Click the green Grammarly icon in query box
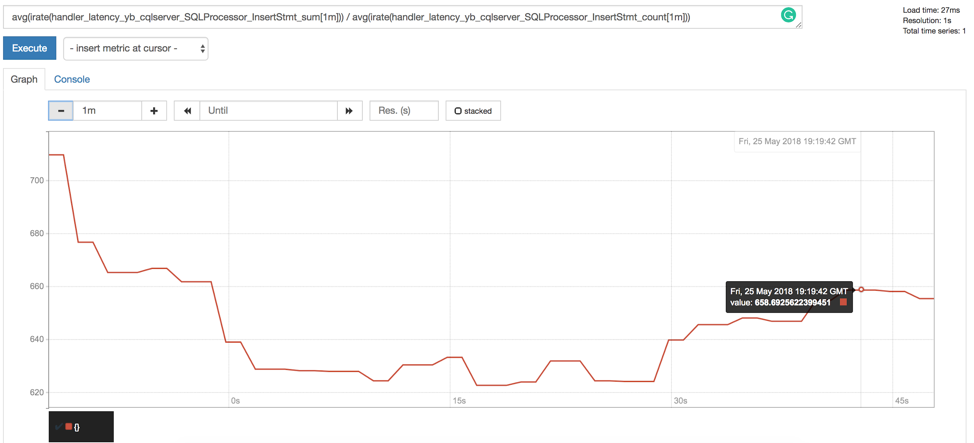Image resolution: width=974 pixels, height=443 pixels. pos(788,15)
